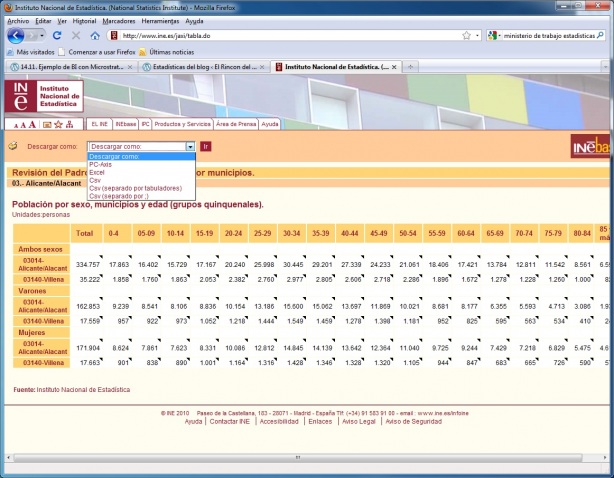Click the printer icon beside Descargar como

click(x=14, y=146)
